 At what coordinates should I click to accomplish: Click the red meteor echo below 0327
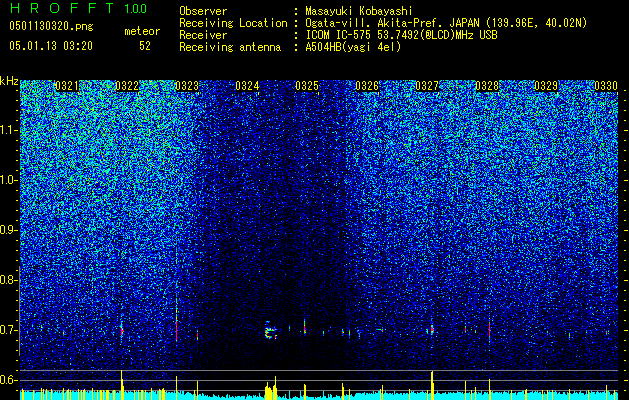tap(432, 329)
